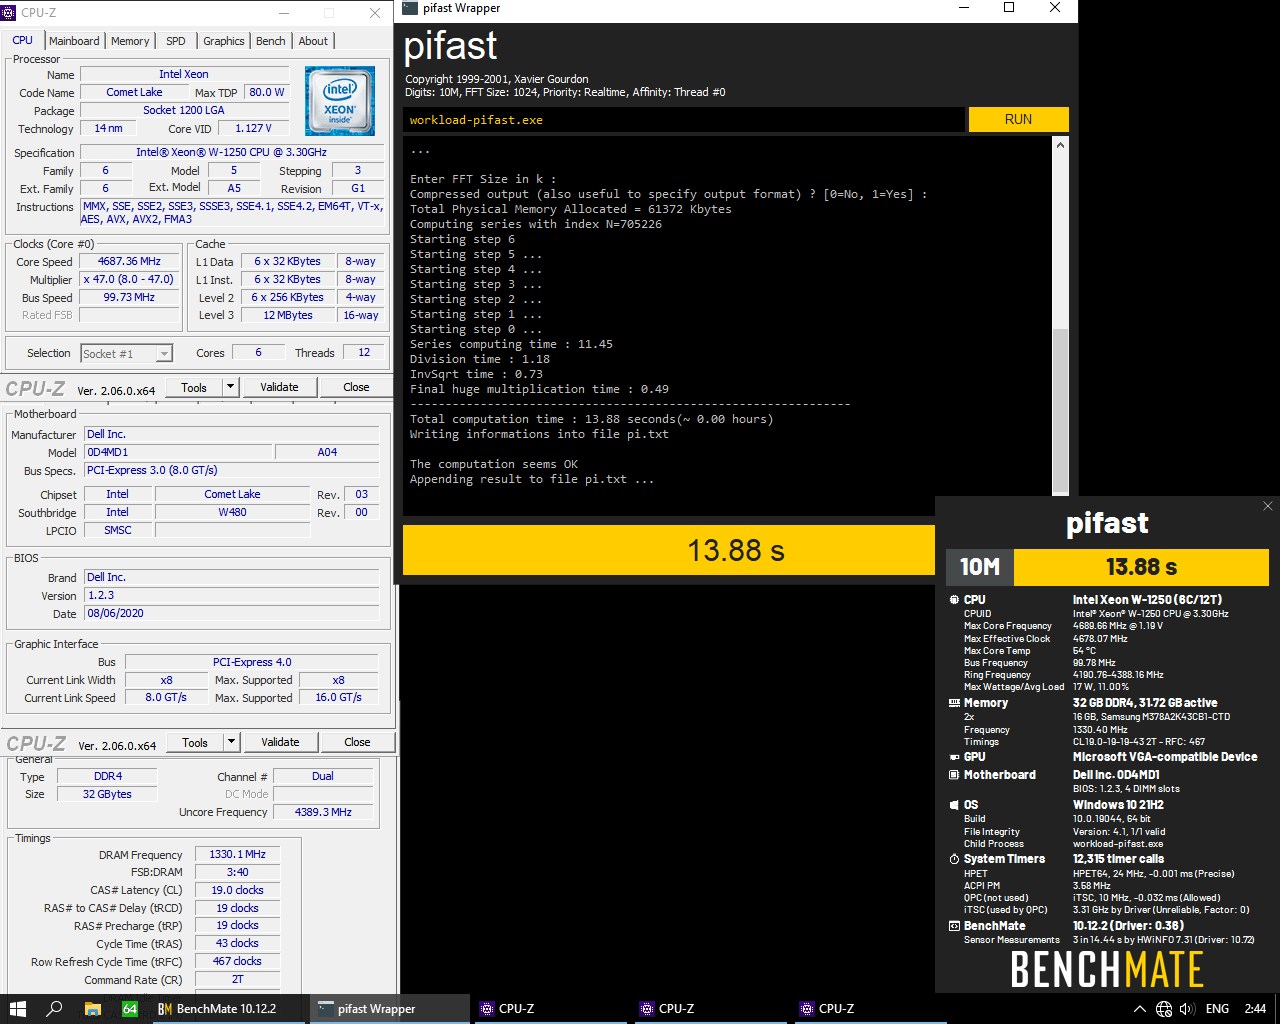Start the benchmark with the RUN button
Image resolution: width=1280 pixels, height=1024 pixels.
(x=1018, y=119)
